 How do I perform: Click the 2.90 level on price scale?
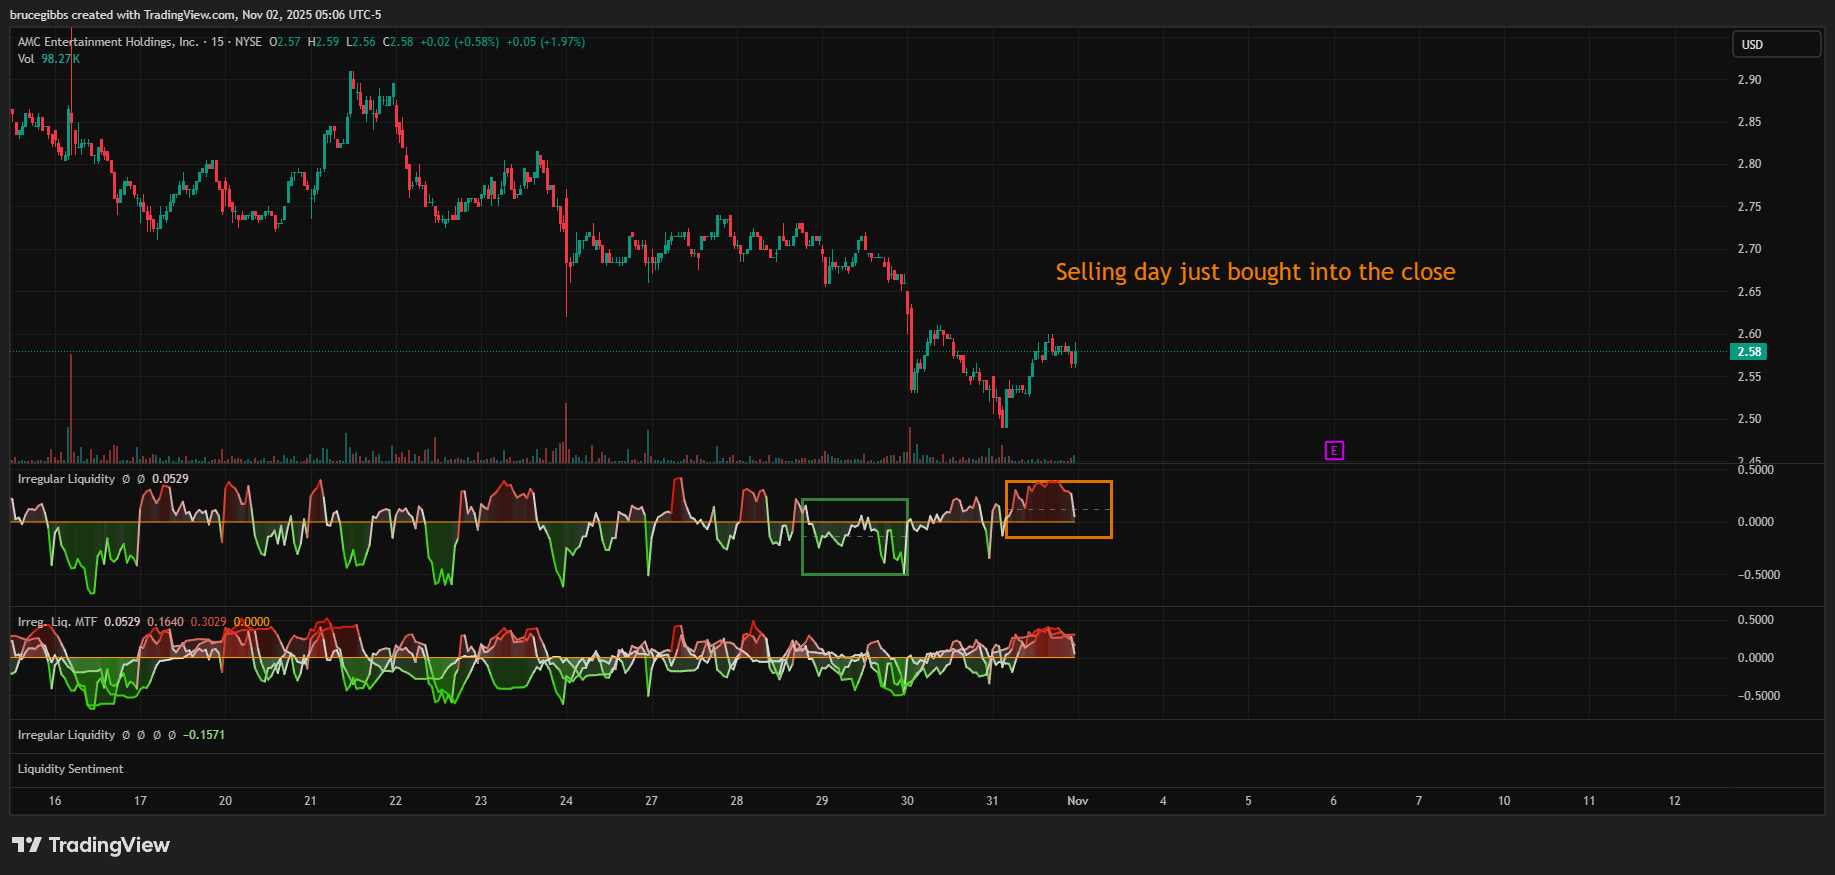(1749, 80)
